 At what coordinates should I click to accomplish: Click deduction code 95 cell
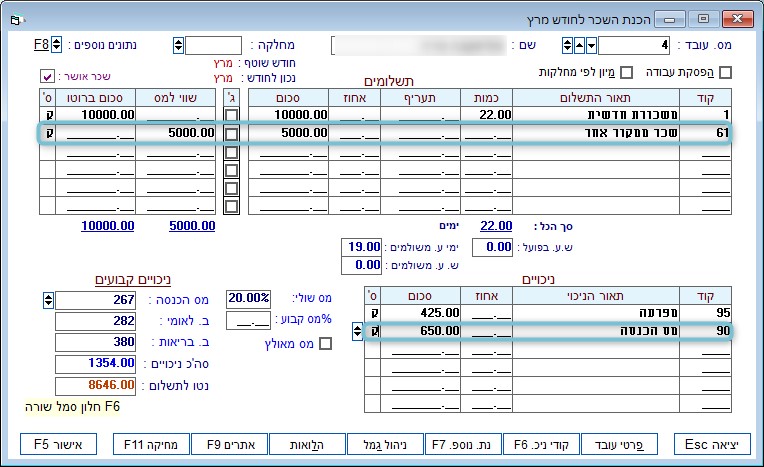[706, 313]
